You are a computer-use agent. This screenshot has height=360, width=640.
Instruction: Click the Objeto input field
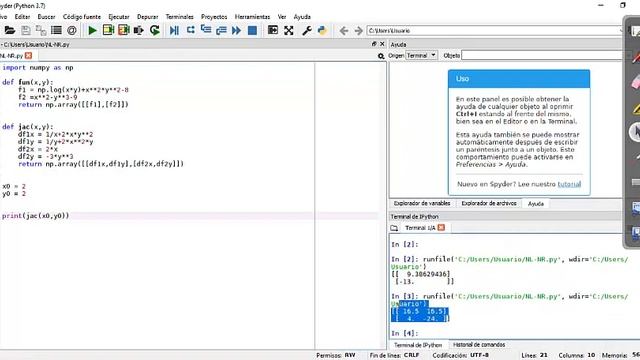(542, 55)
